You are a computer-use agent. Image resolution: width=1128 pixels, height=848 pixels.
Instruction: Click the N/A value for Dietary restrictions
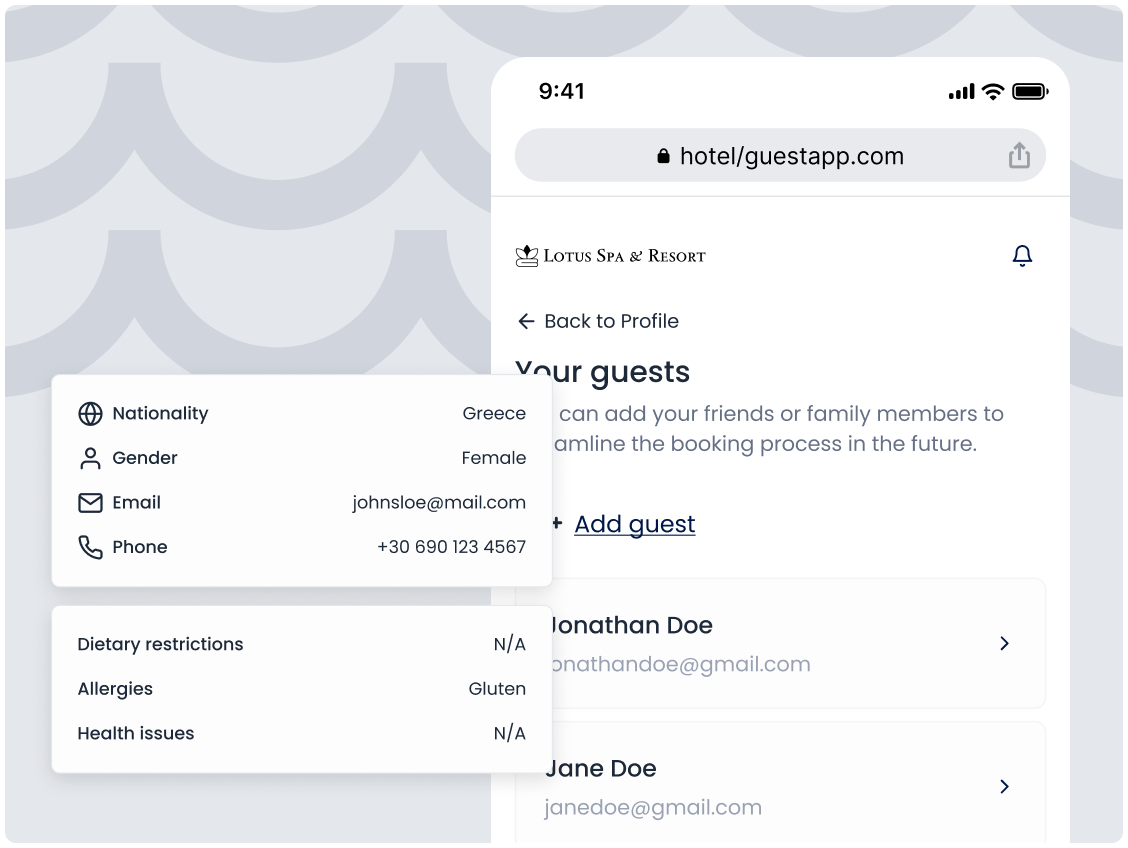point(509,644)
